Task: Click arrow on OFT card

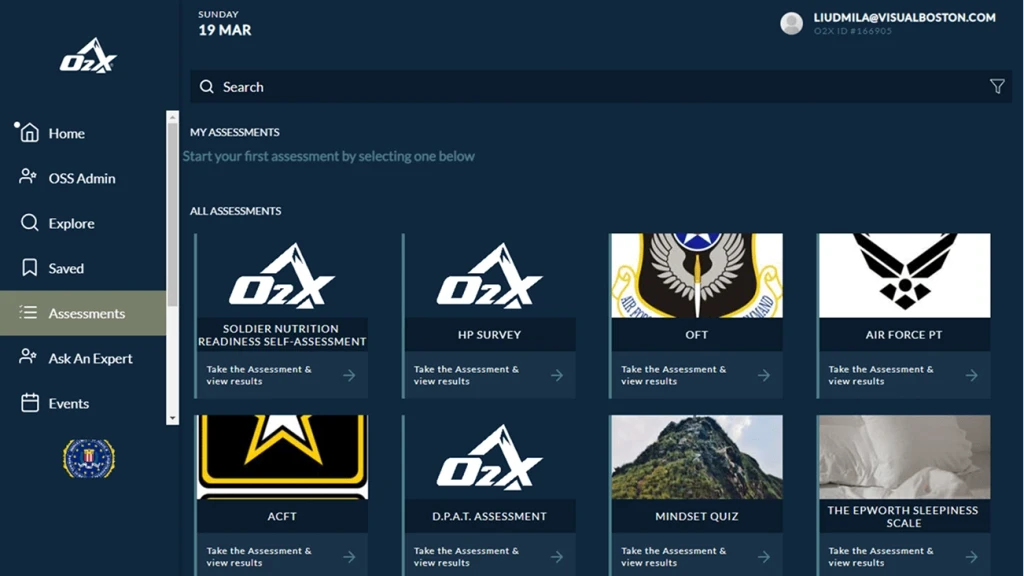Action: 763,376
